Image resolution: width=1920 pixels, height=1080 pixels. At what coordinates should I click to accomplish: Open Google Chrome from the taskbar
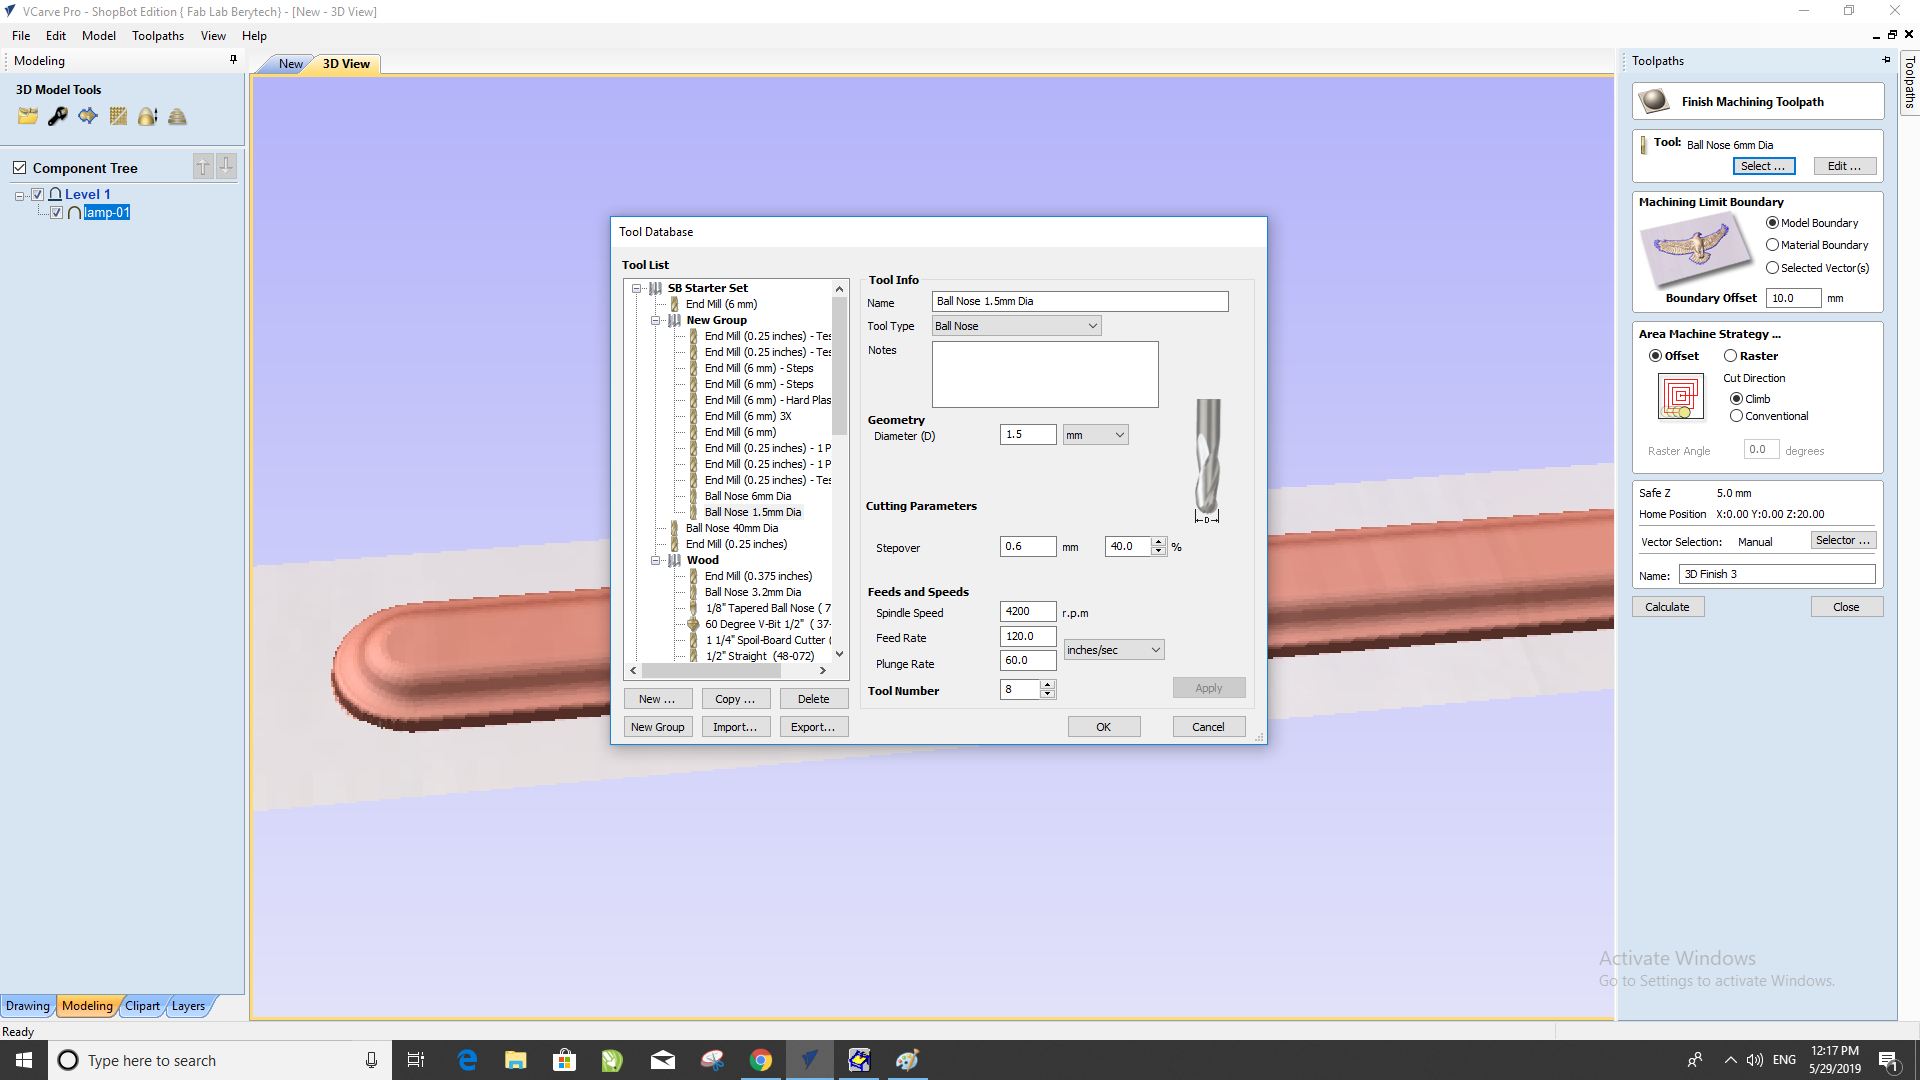pos(761,1060)
